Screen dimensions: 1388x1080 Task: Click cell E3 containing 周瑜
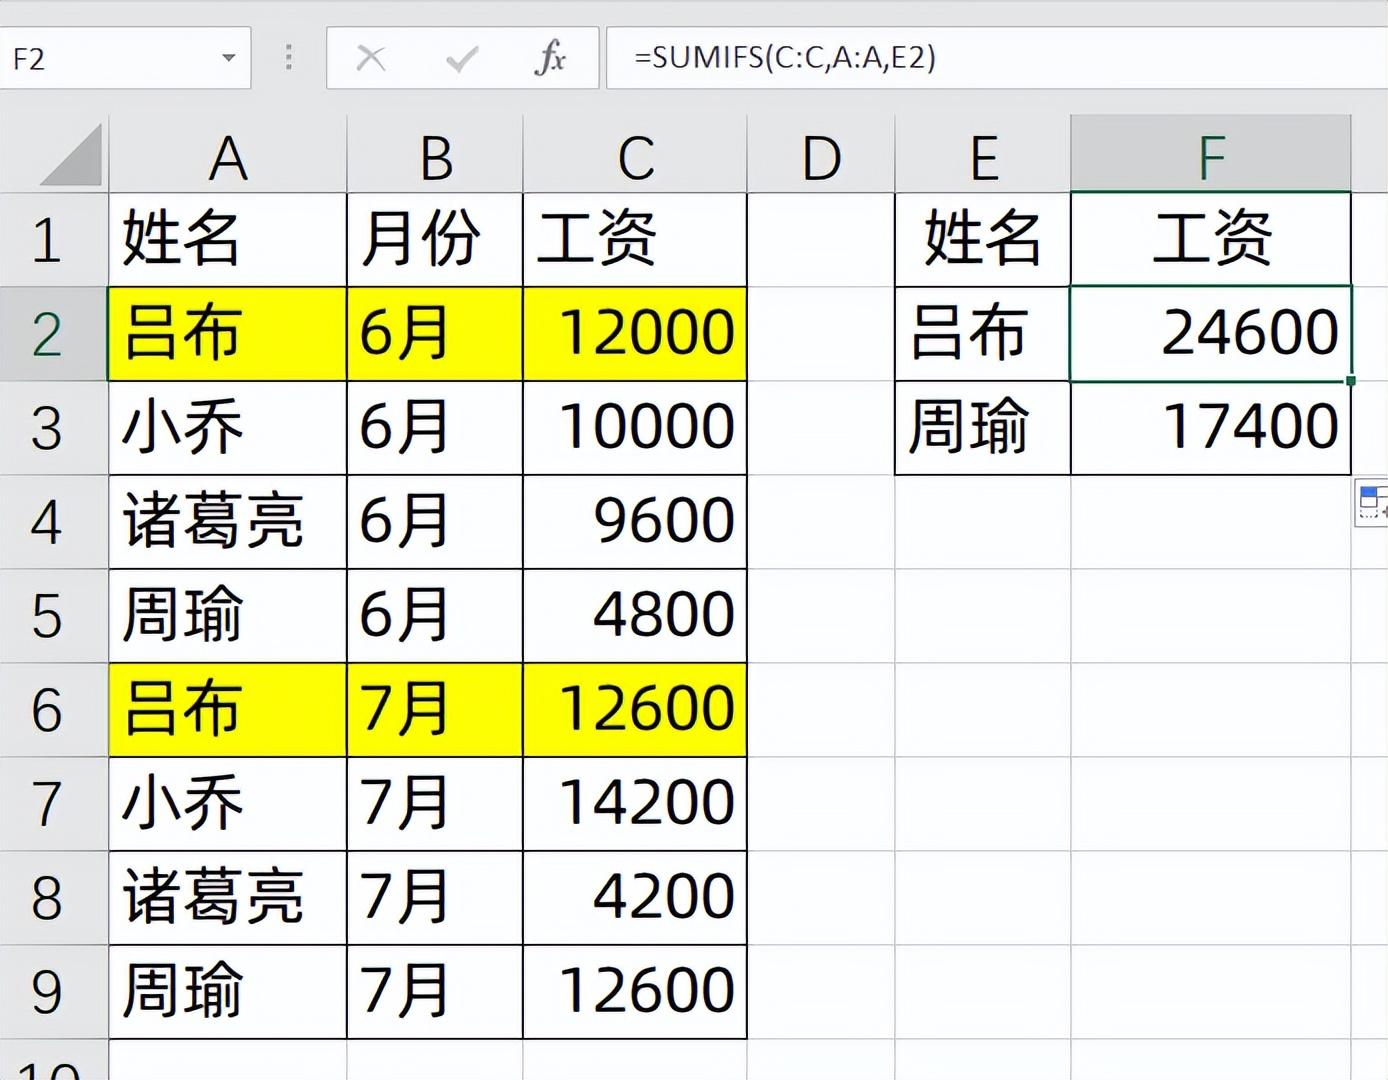(983, 428)
